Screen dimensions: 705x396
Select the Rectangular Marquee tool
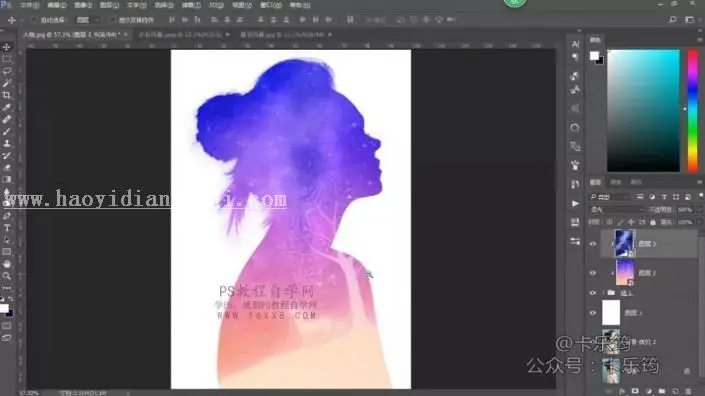(x=7, y=59)
